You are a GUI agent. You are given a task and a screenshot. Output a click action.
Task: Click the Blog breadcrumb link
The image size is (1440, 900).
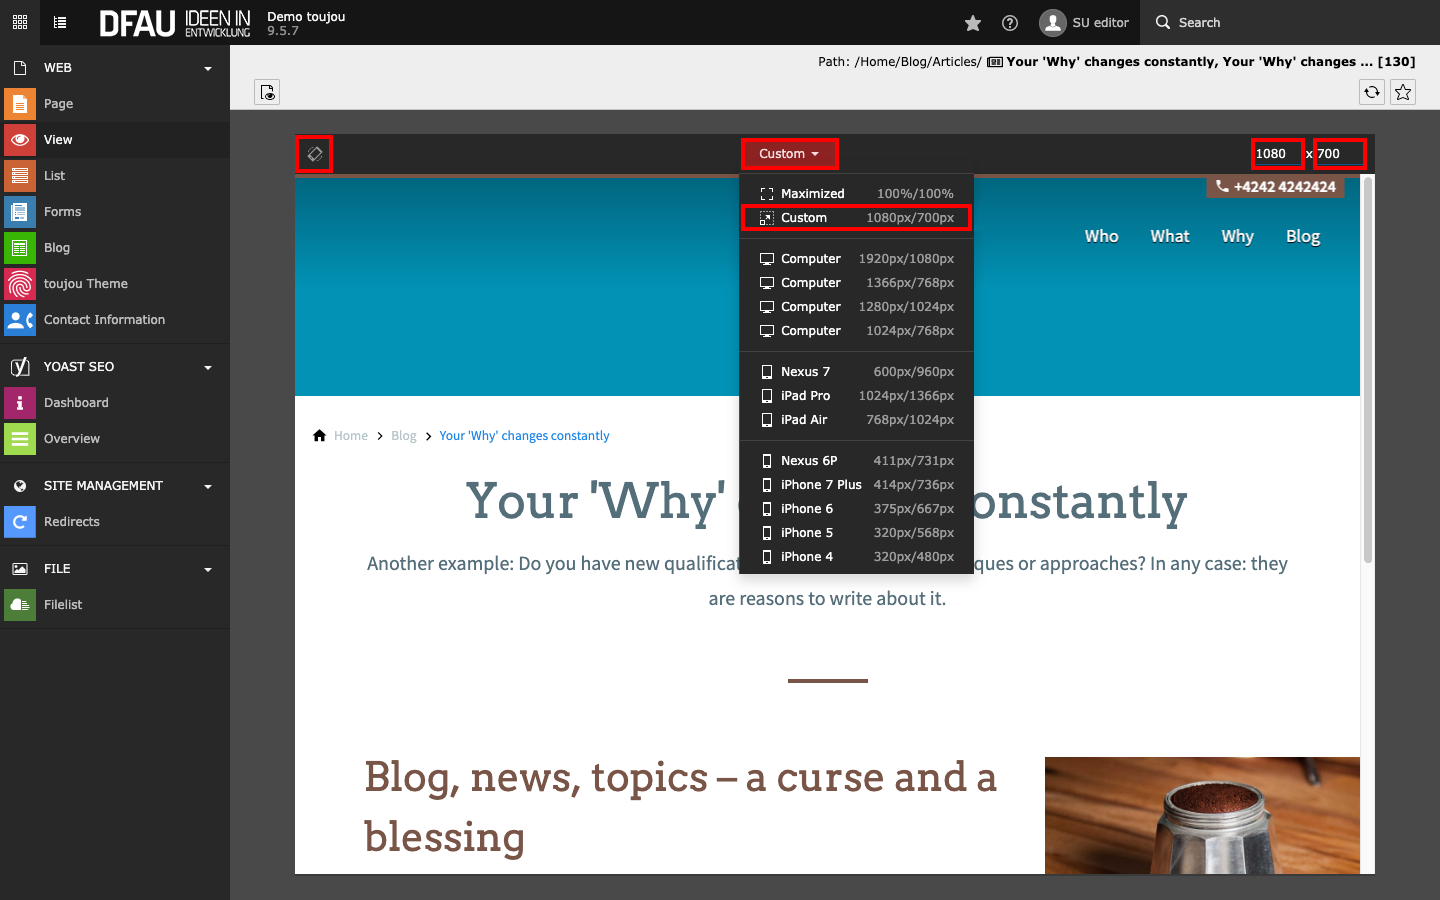point(403,436)
